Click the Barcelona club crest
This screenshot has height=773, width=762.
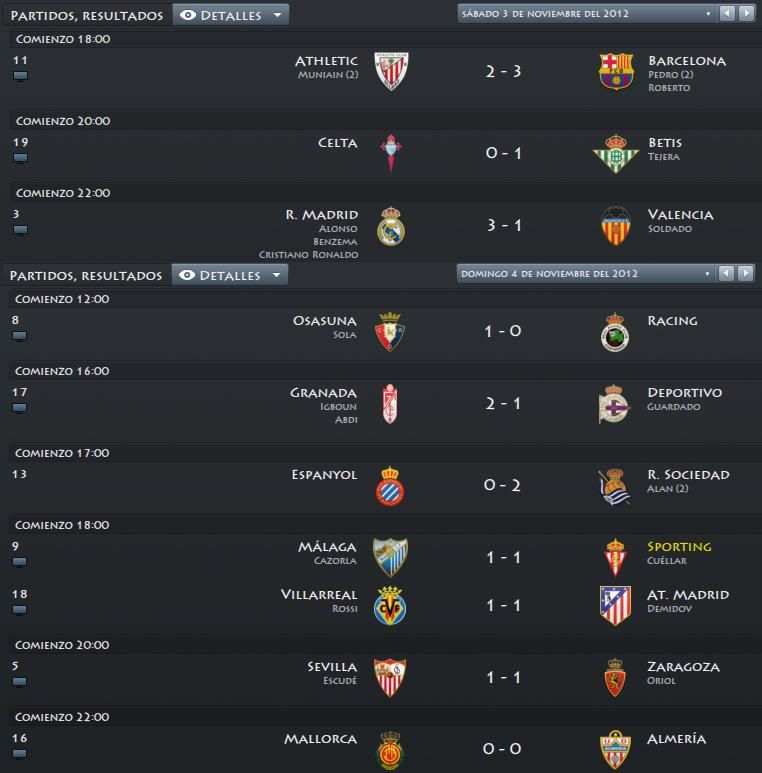[616, 71]
